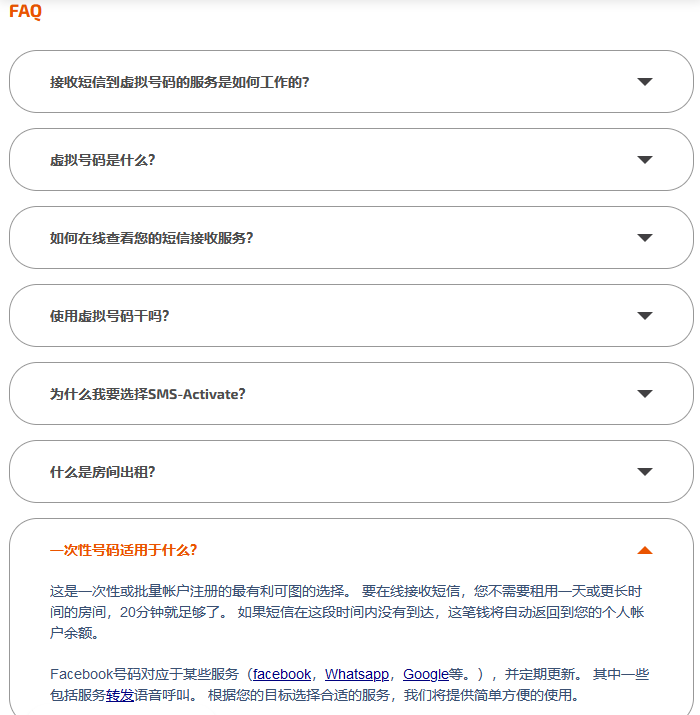Click the down arrow beside 什么是房间出租
Viewport: 700px width, 715px height.
tap(645, 472)
